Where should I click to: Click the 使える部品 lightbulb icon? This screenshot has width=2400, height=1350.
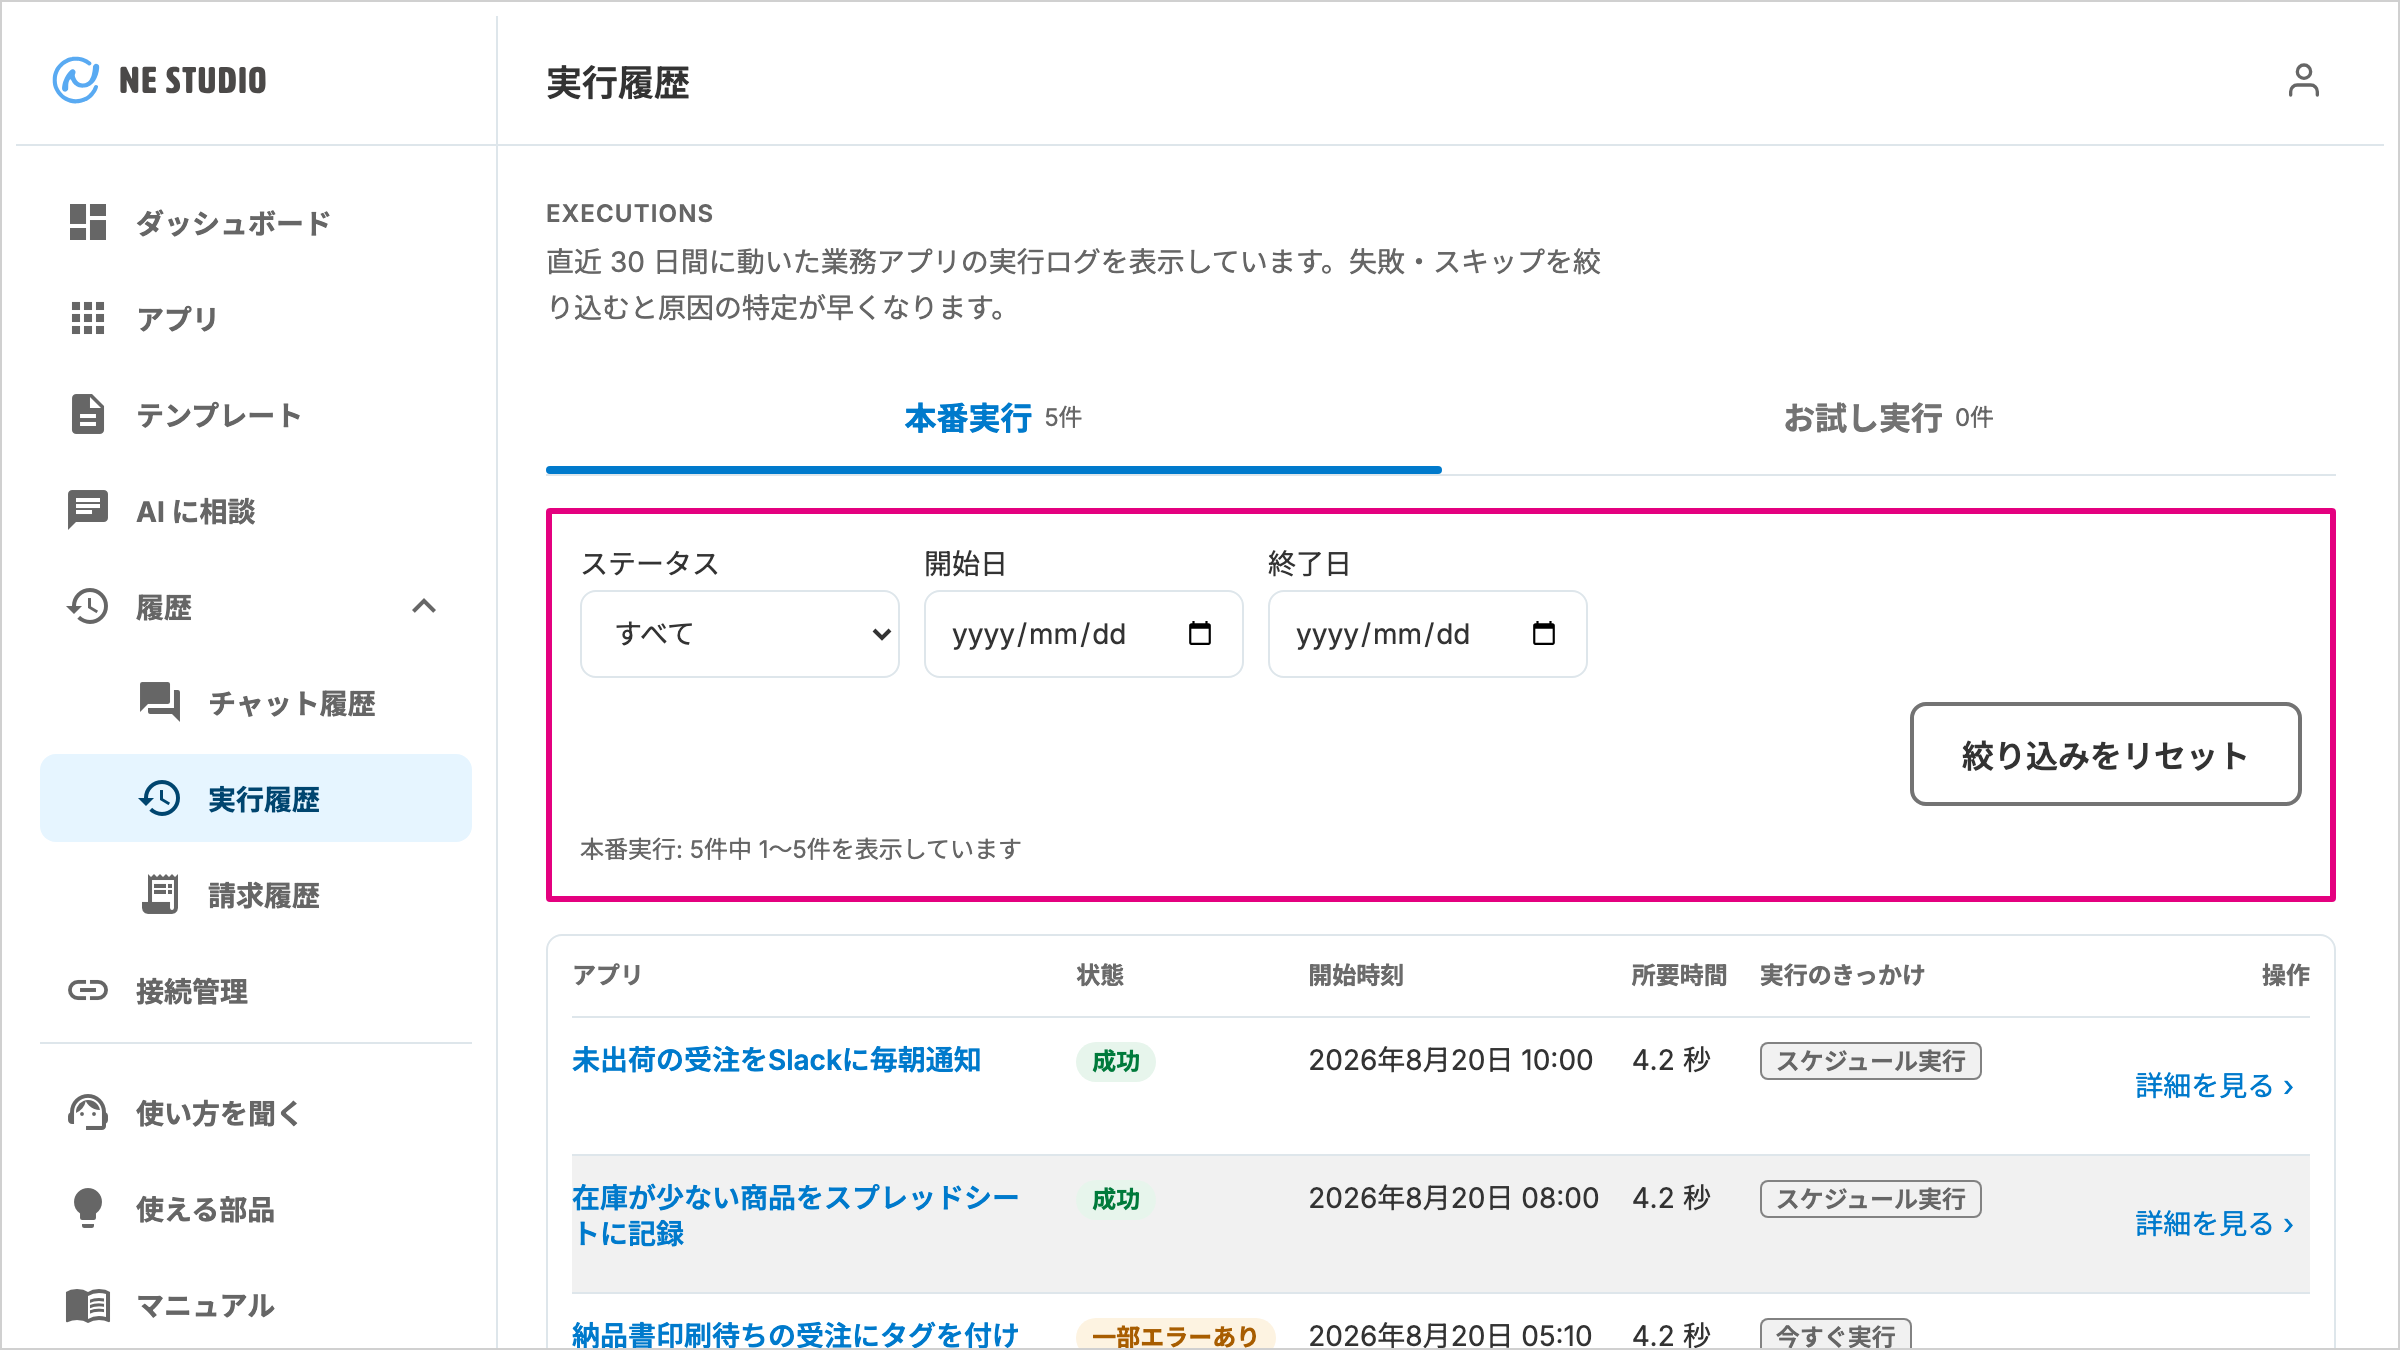pyautogui.click(x=88, y=1208)
